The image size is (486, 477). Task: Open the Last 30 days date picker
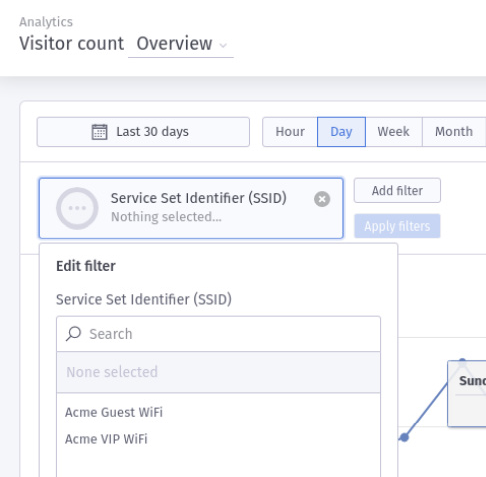143,132
